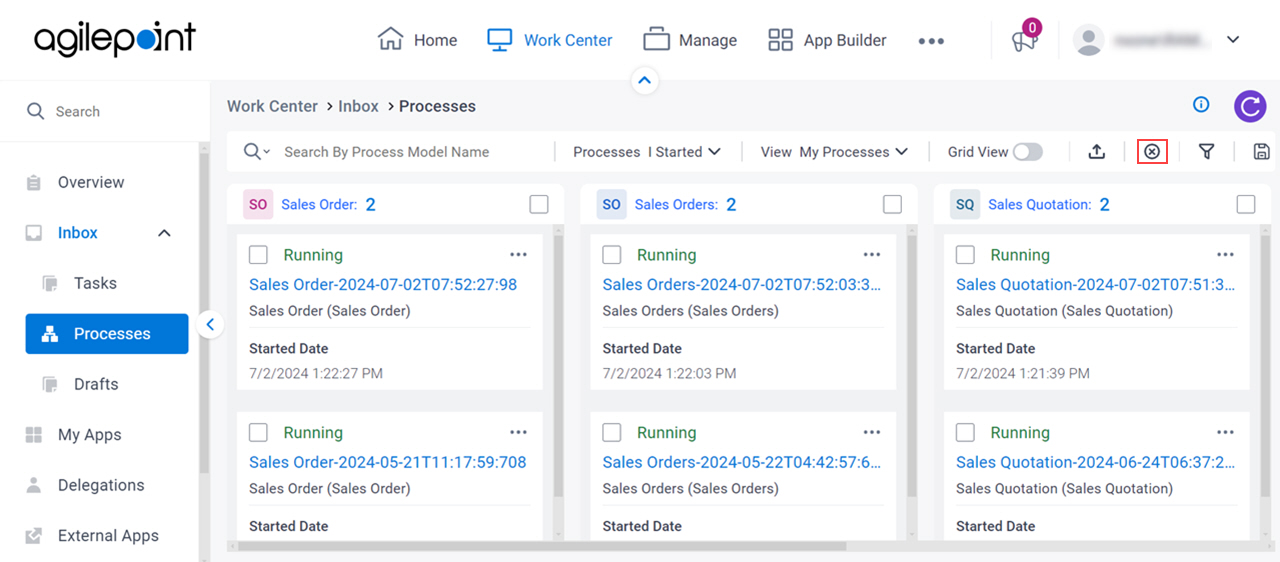
Task: Click the export upload icon in toolbar
Action: coord(1097,152)
